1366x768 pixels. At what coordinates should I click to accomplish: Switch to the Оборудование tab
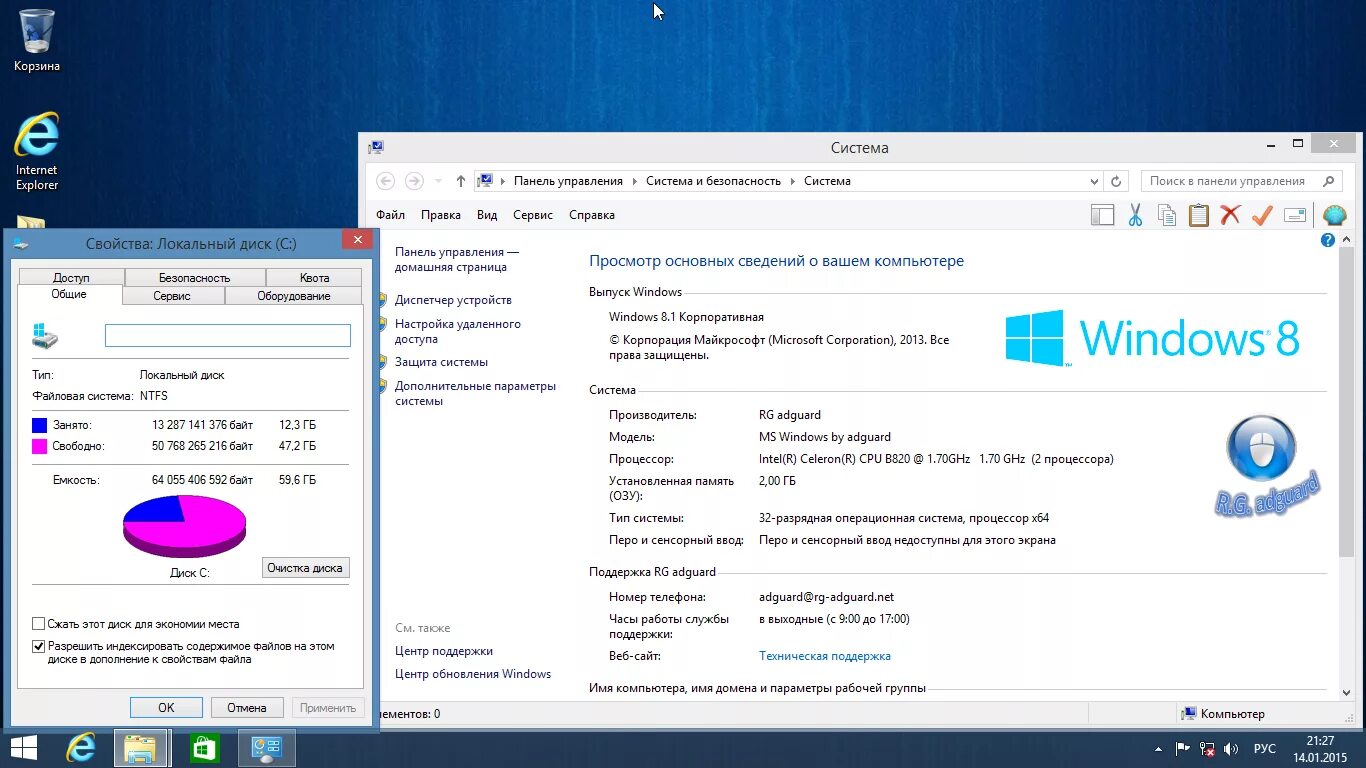[294, 296]
